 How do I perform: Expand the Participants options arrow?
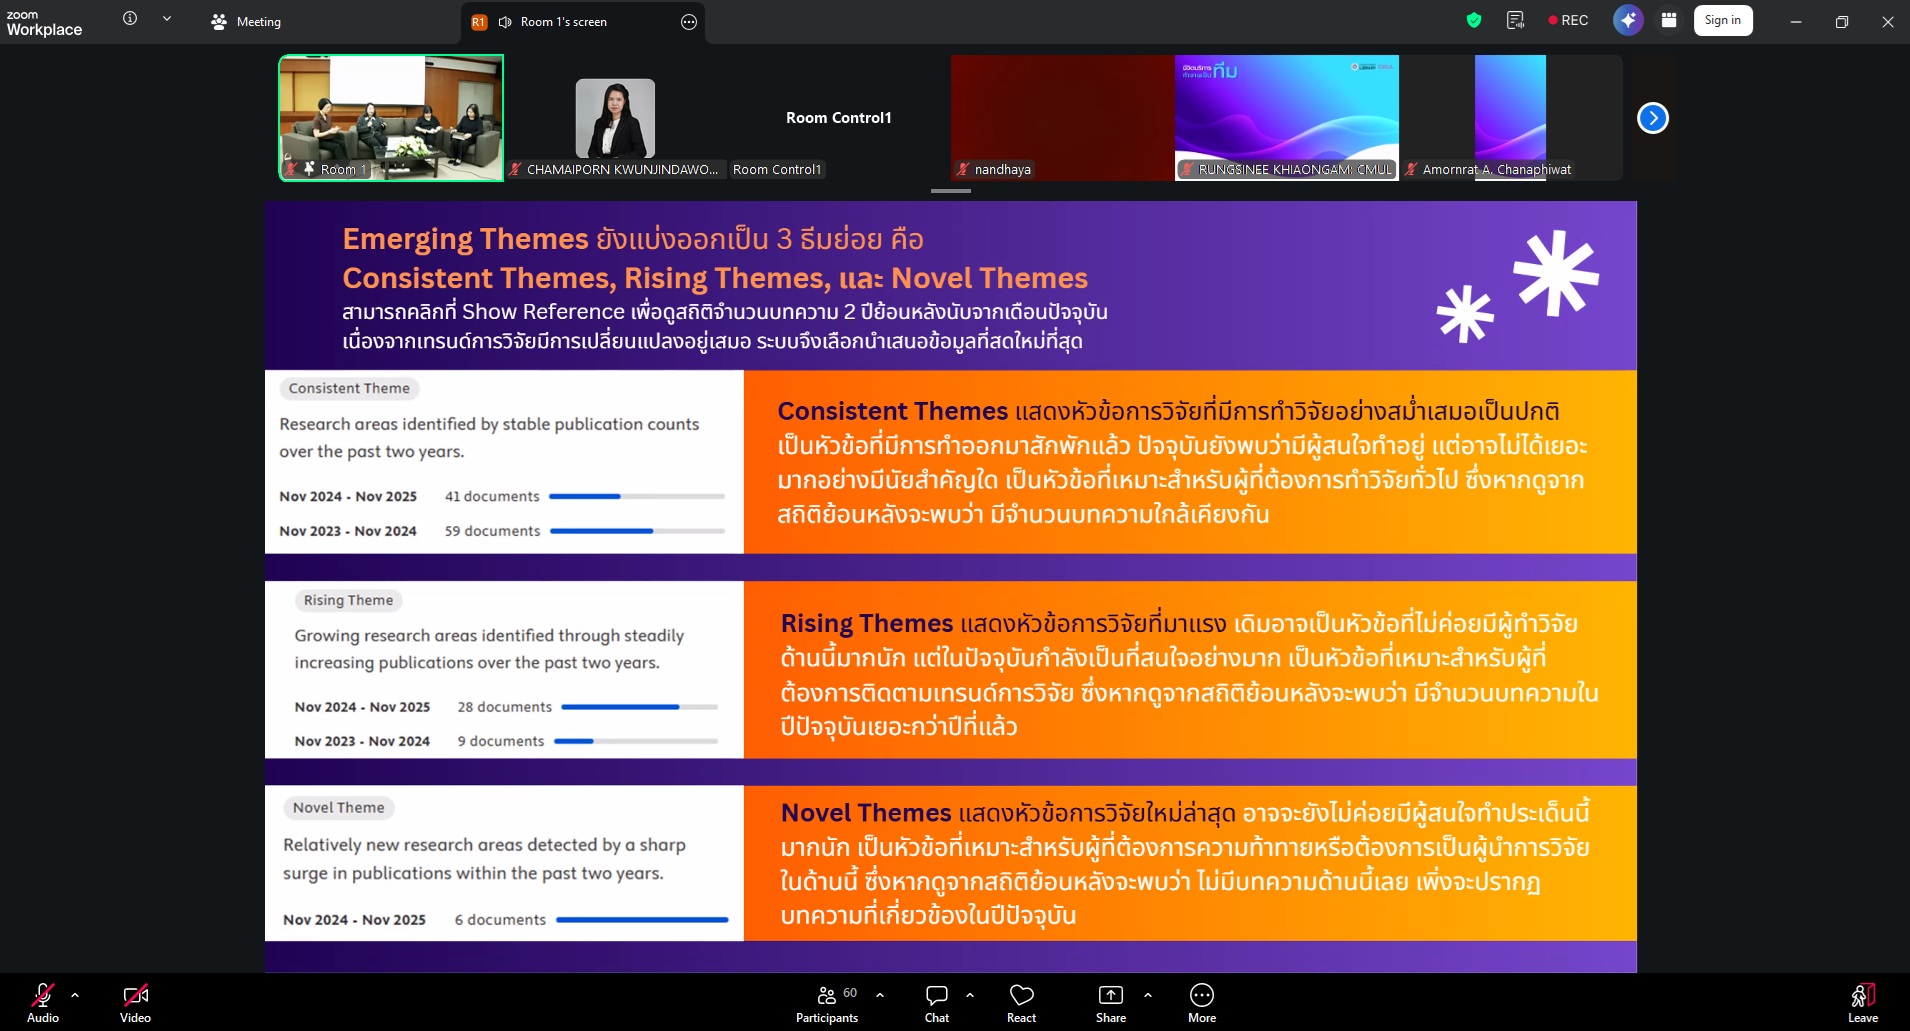[880, 995]
